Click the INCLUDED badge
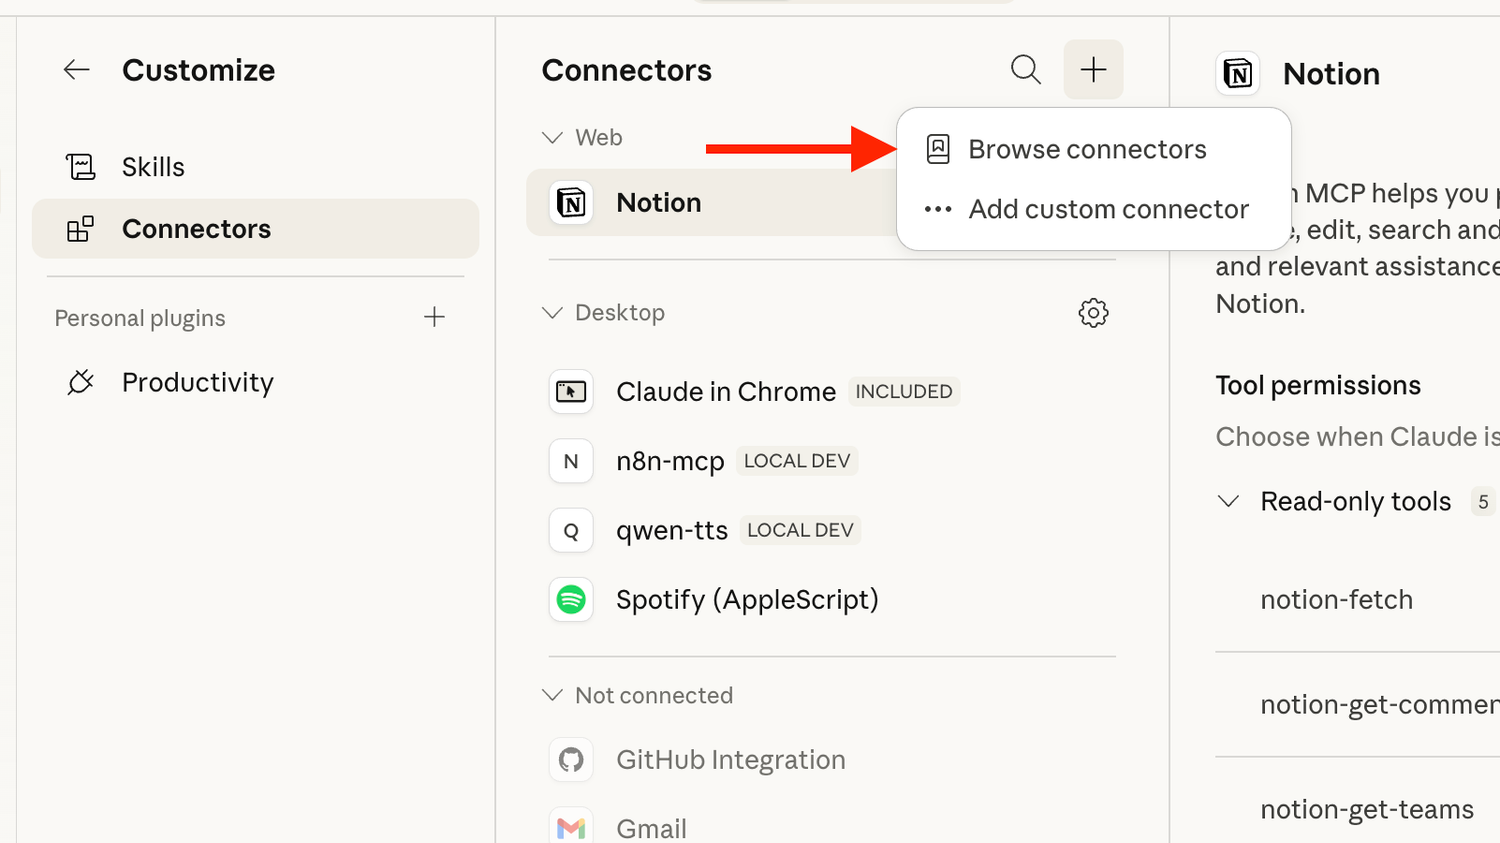Screen dimensions: 1500x843 (x=904, y=392)
